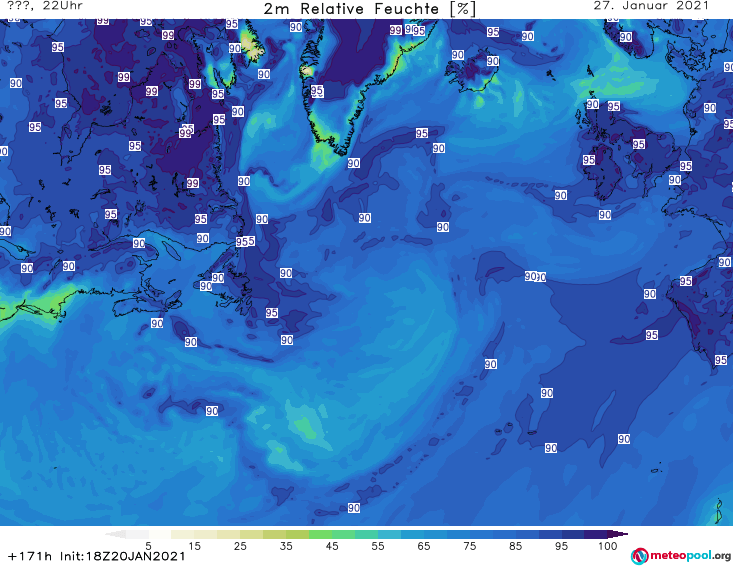Click the '85' label on the color bar
This screenshot has height=566, width=733.
515,546
